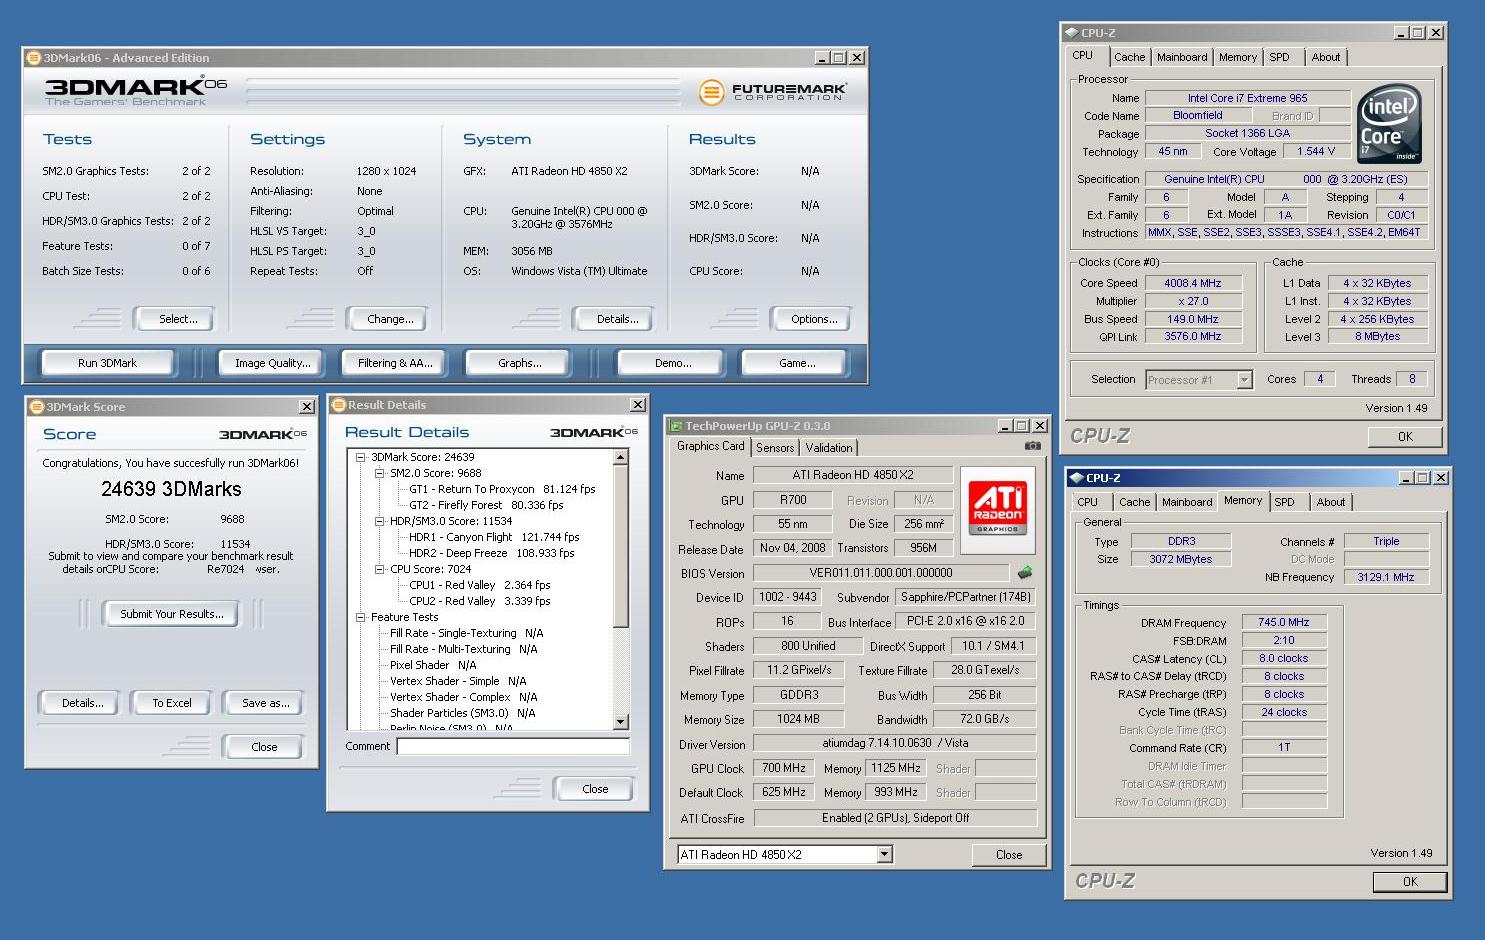The image size is (1485, 940).
Task: Open Mainboard tab in top CPU-Z window
Action: 1181,58
